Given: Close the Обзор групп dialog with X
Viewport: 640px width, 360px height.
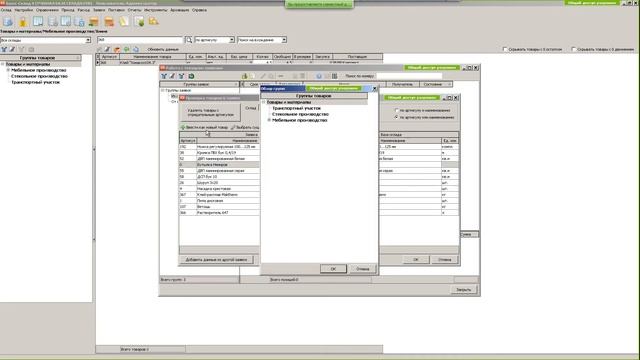Looking at the screenshot, I should point(374,89).
